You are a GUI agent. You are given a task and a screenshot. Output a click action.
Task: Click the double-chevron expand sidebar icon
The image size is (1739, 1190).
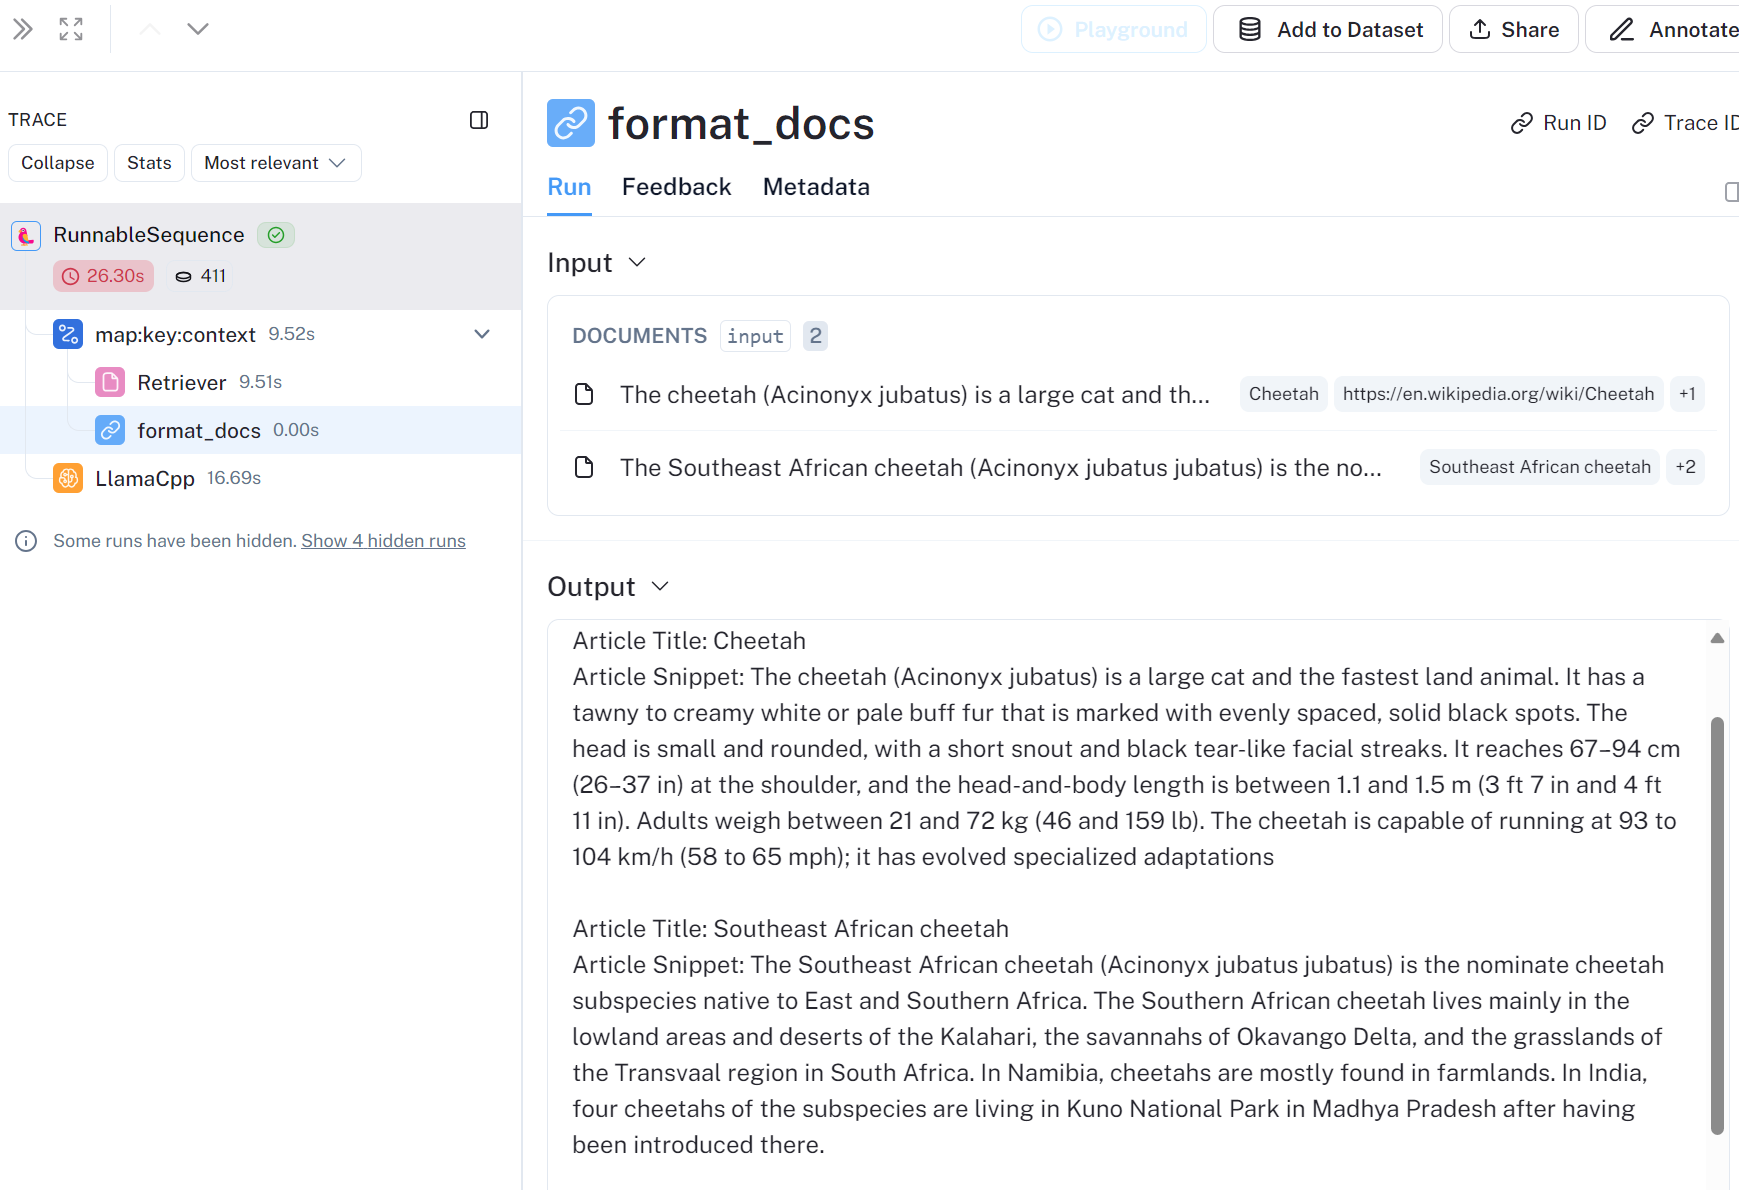[x=23, y=29]
